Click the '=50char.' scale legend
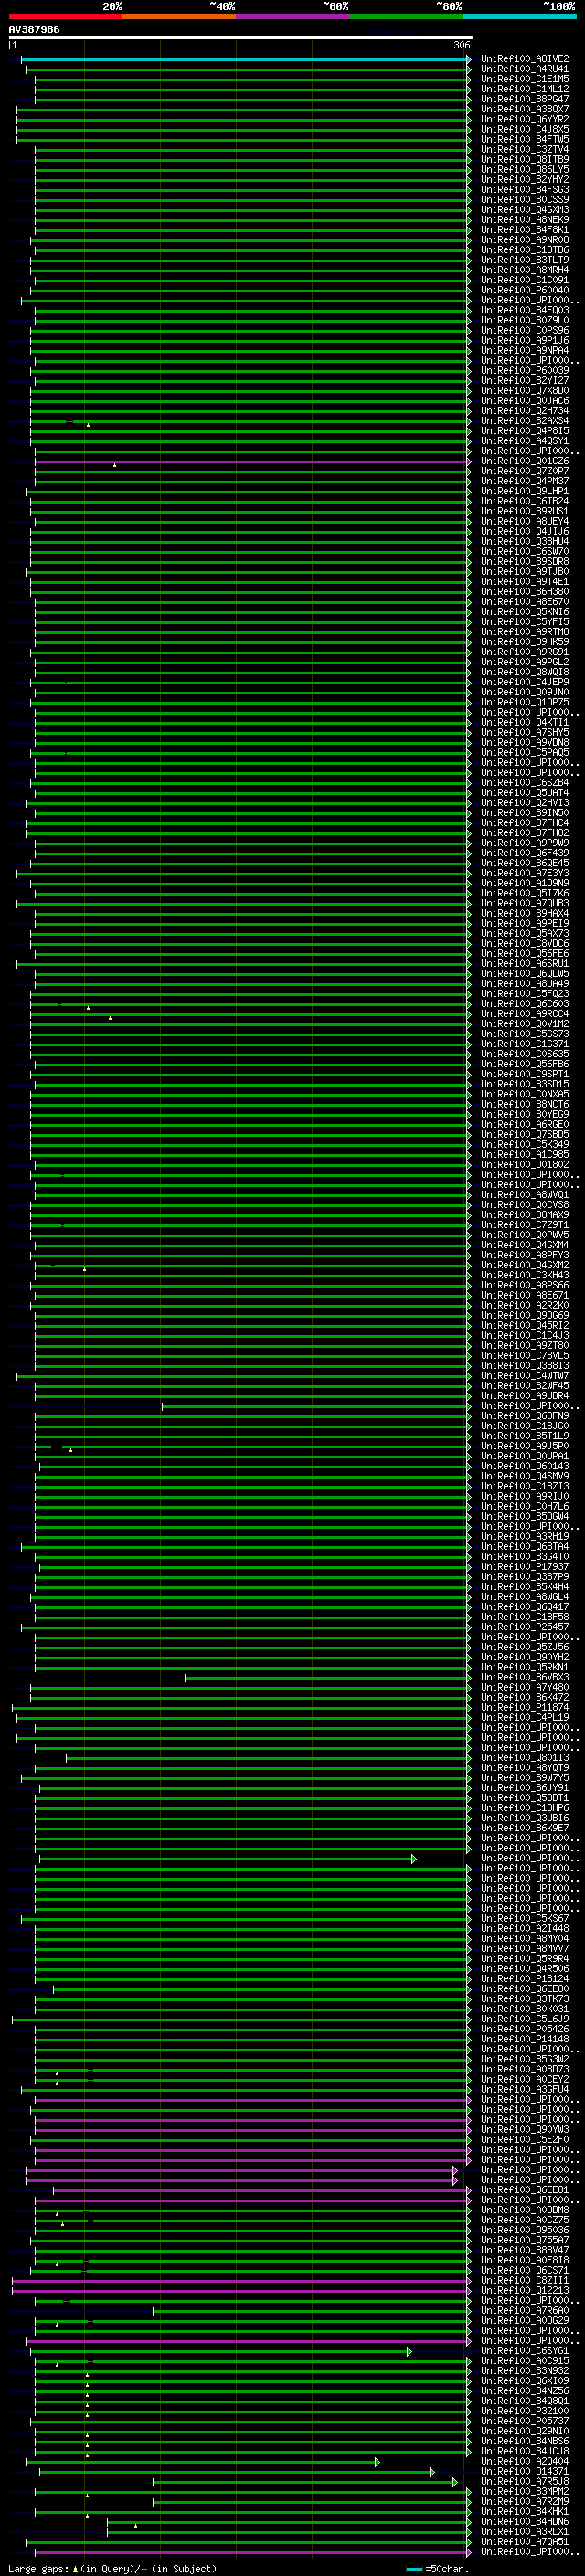Screen dimensions: 585x2576 click(x=446, y=2569)
